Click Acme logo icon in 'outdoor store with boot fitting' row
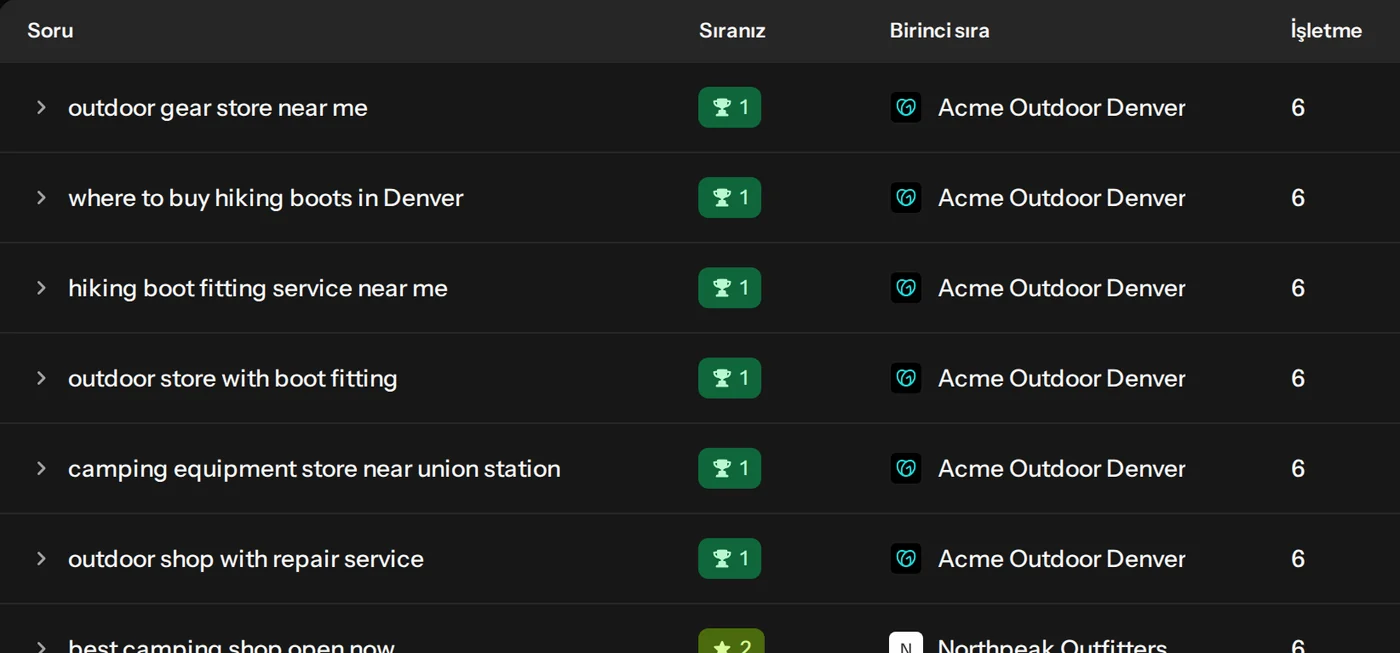This screenshot has height=653, width=1400. click(x=906, y=378)
